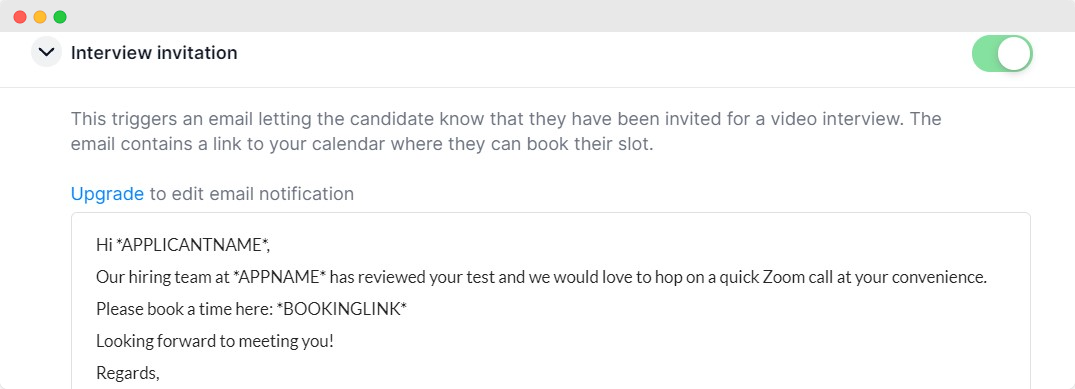This screenshot has height=389, width=1075.
Task: Click the *BOOKINGLINK* placeholder
Action: coord(341,309)
